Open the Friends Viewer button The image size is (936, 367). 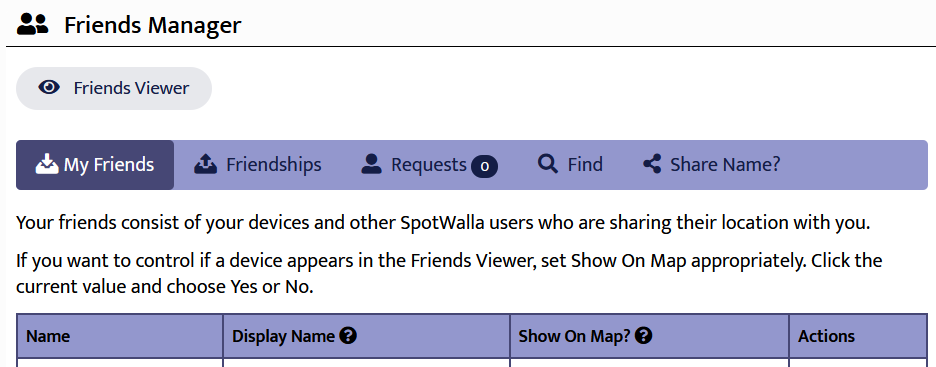pos(113,88)
